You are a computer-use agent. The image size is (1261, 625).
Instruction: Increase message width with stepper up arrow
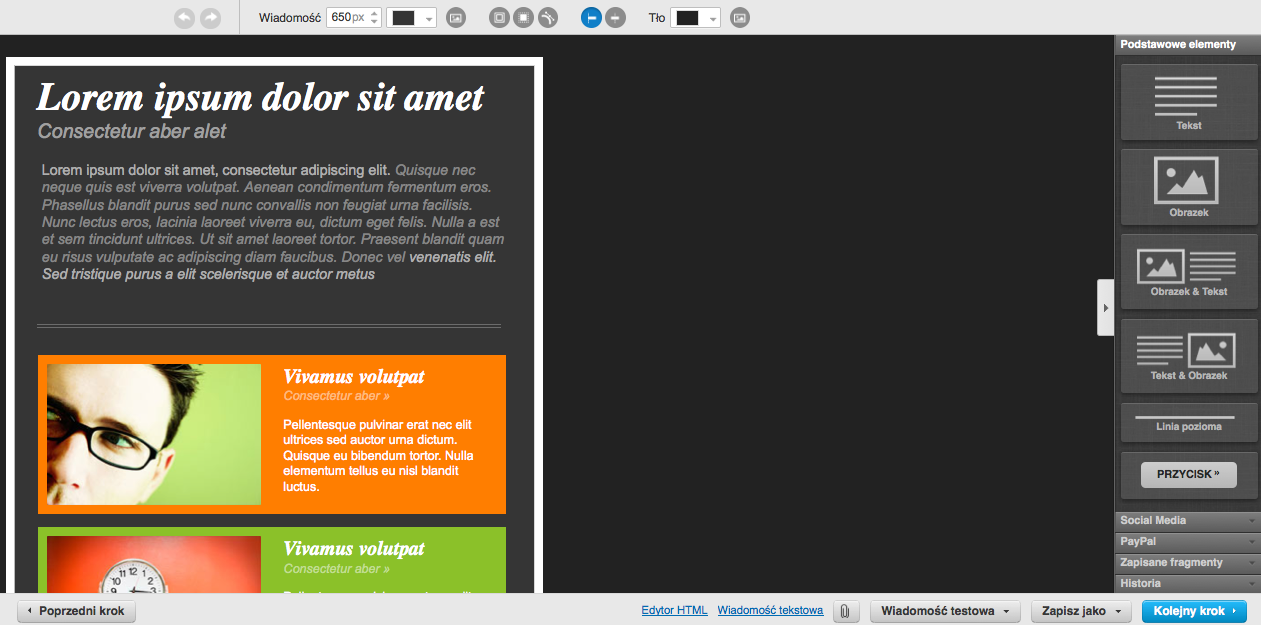click(x=374, y=13)
